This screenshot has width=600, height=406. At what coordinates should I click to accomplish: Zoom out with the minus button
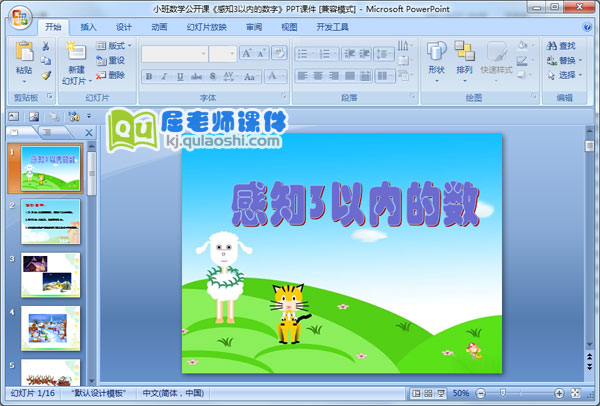(481, 393)
